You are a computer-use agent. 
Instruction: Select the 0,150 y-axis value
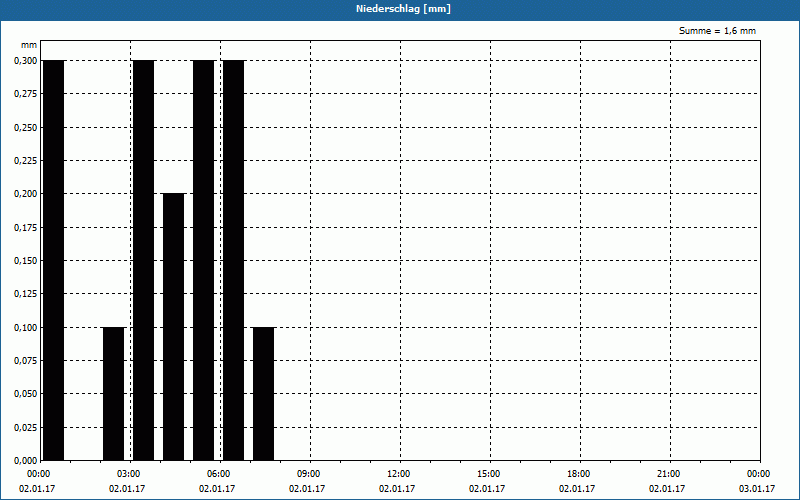pyautogui.click(x=26, y=261)
